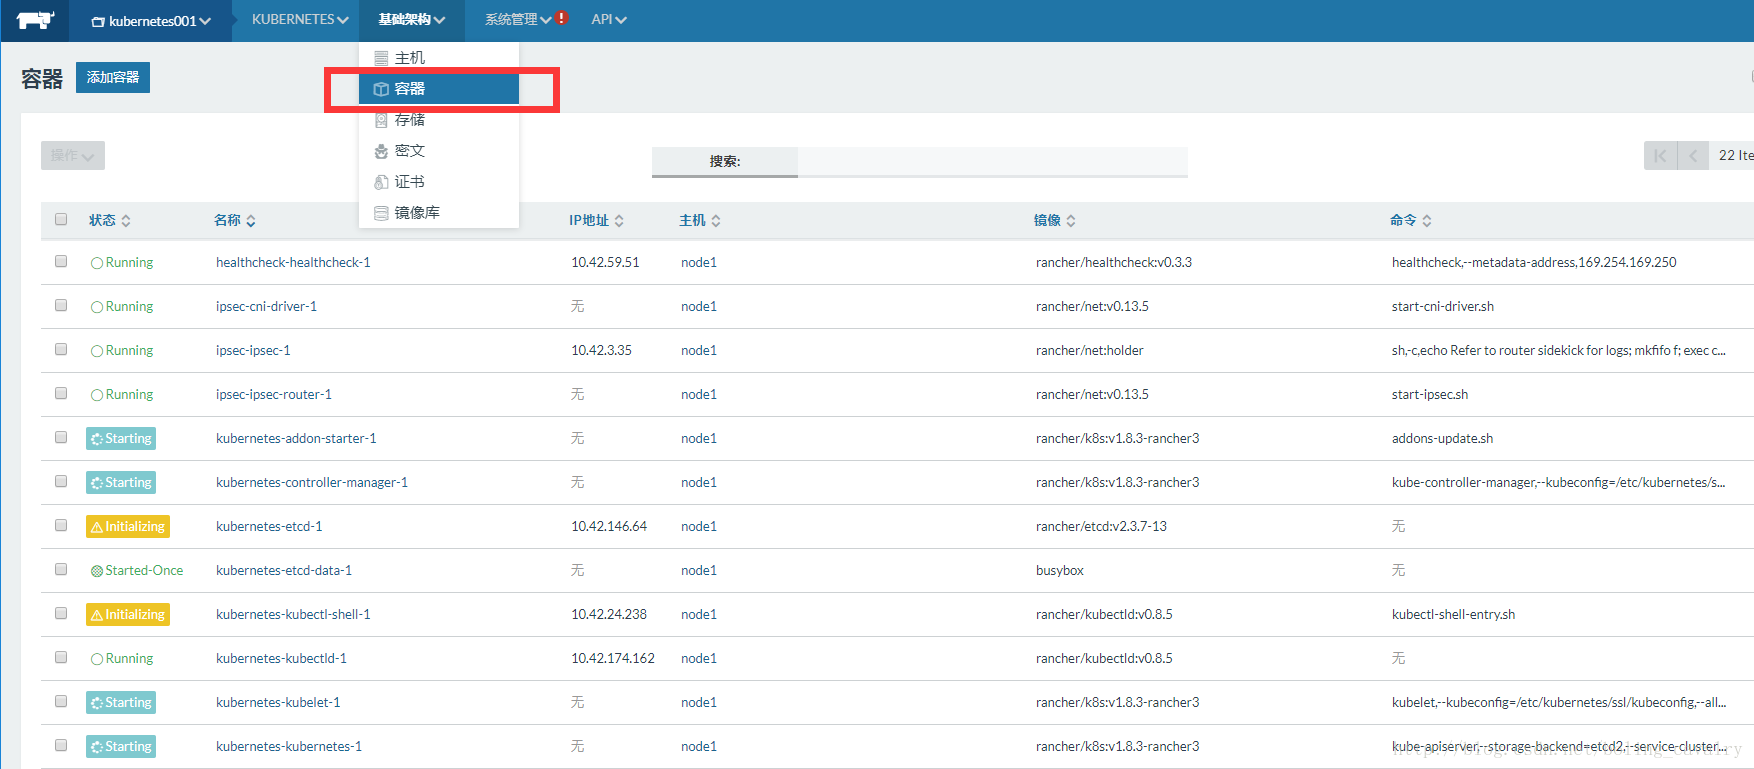This screenshot has height=769, width=1754.
Task: Open the kubernetes-etcd-1 container link
Action: [269, 526]
